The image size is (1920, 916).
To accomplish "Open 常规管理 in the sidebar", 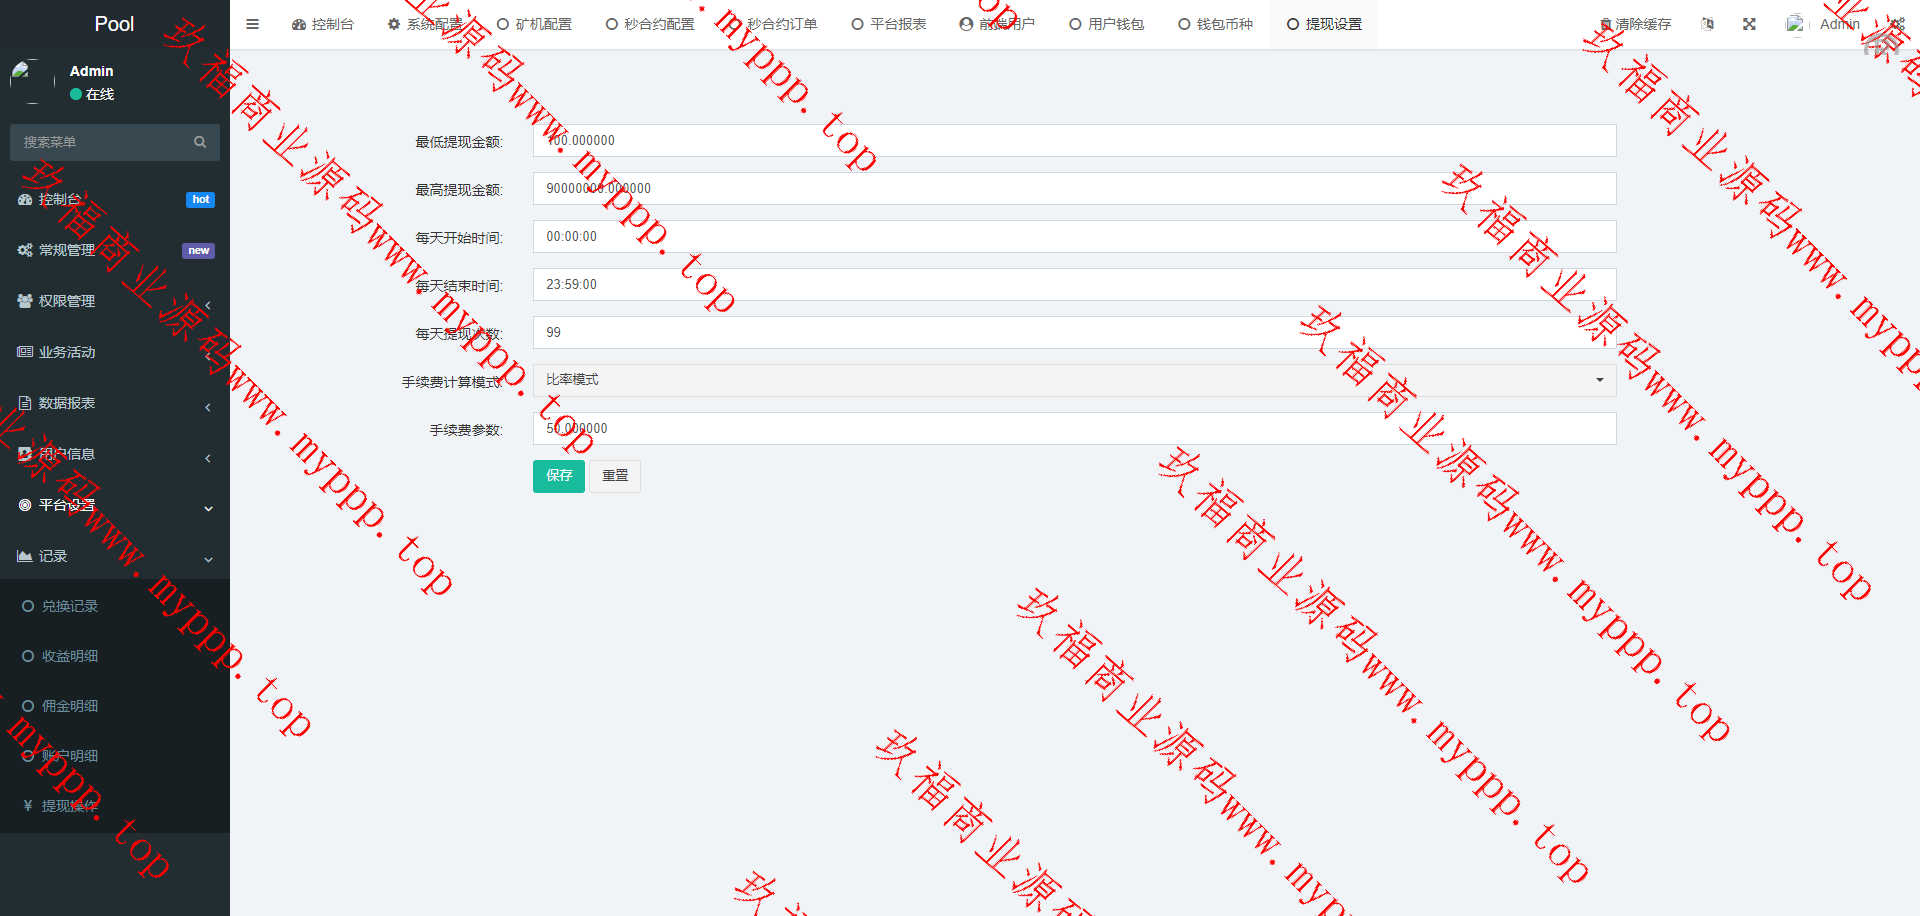I will point(66,250).
